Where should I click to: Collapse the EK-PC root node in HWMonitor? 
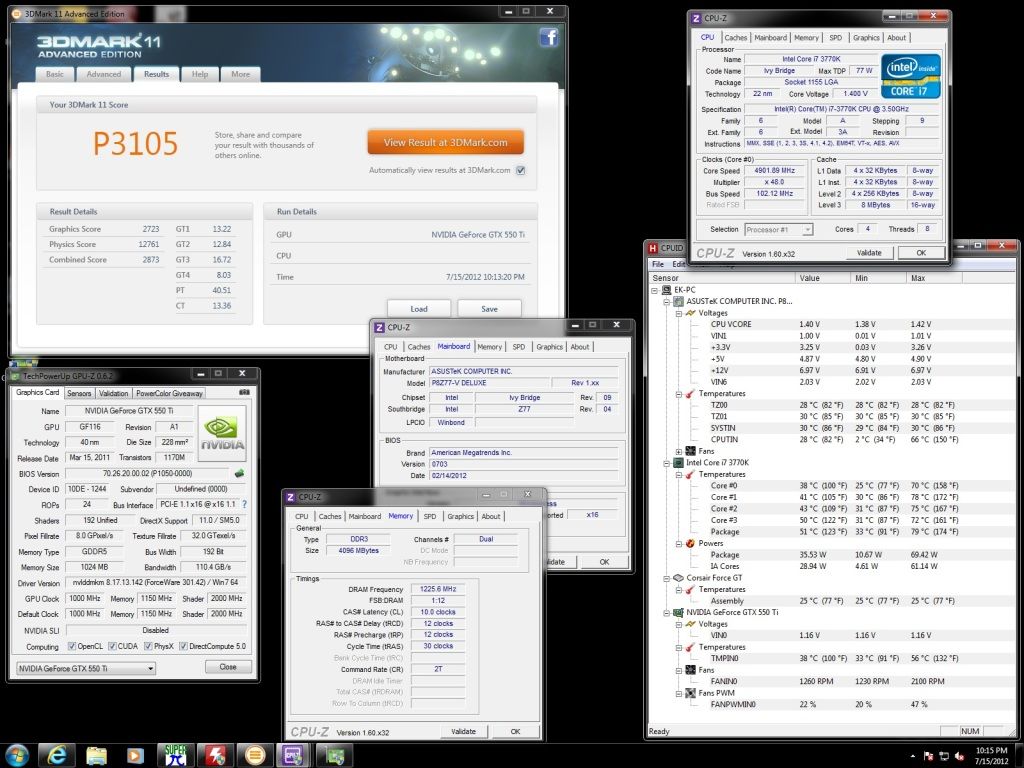[x=654, y=290]
